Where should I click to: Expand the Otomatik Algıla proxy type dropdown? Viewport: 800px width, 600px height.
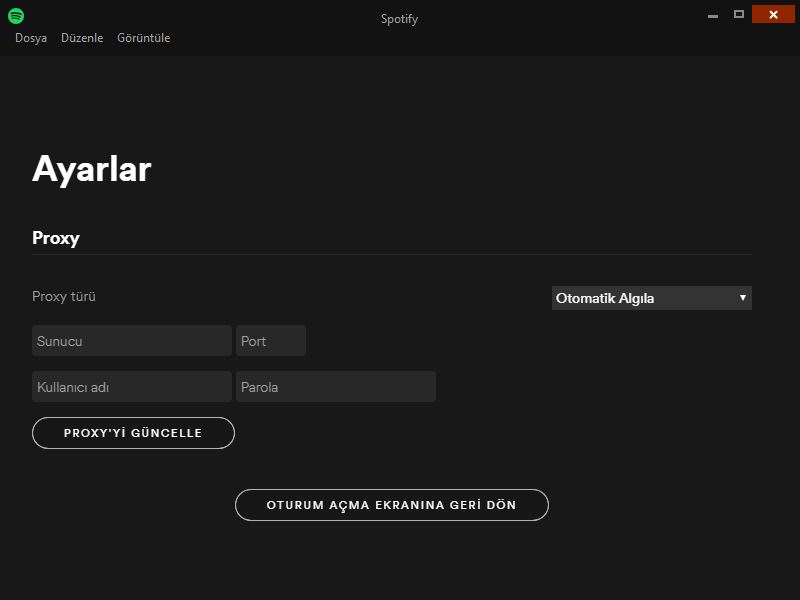(x=652, y=298)
